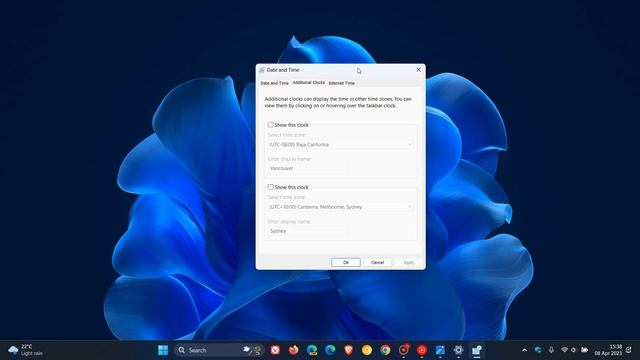Screen dimensions: 640x360
Task: Open the weather widget showing 22°C
Action: pyautogui.click(x=25, y=350)
